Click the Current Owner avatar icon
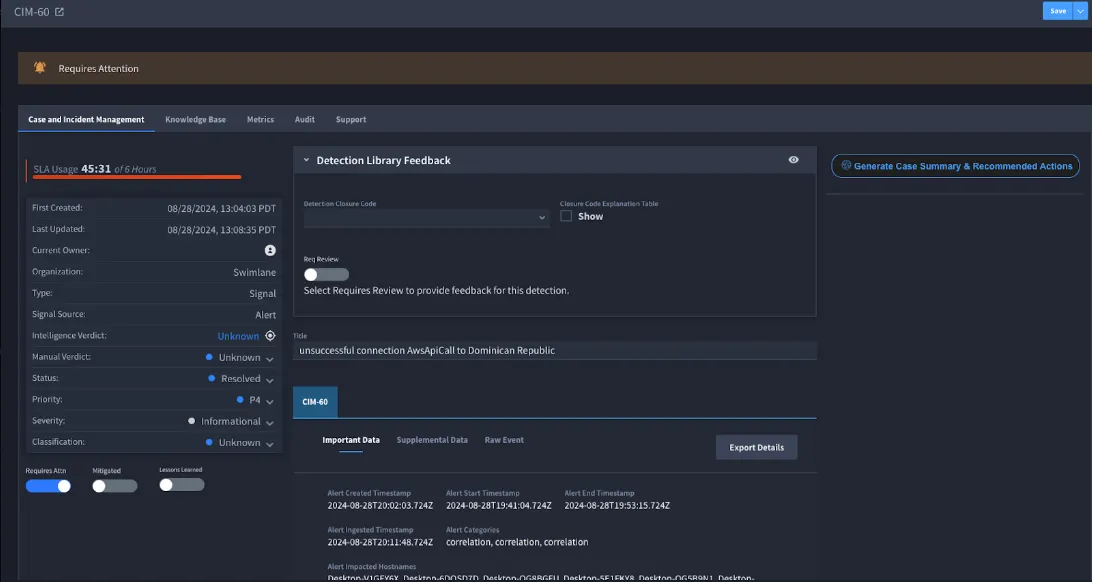 (270, 250)
